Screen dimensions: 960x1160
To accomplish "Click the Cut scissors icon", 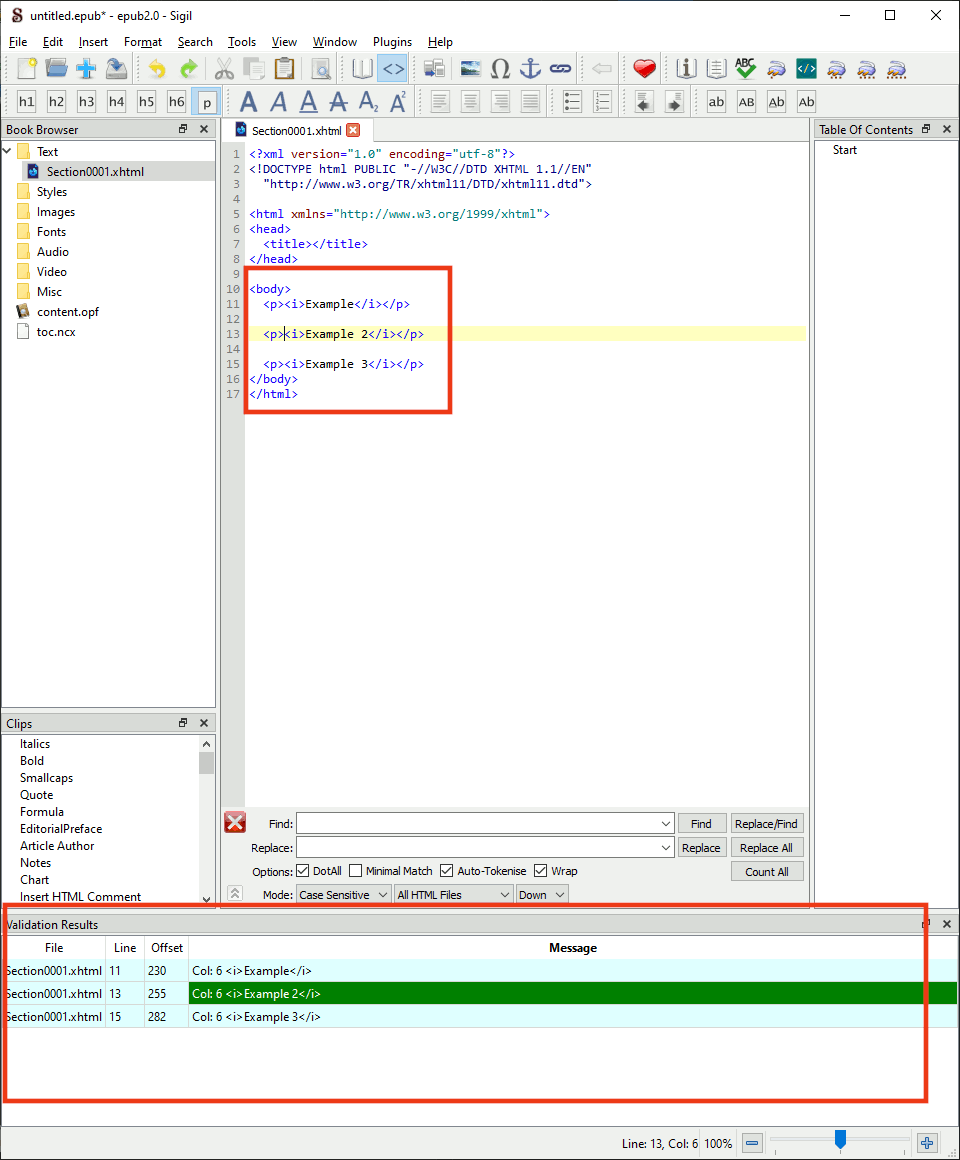I will tap(224, 69).
